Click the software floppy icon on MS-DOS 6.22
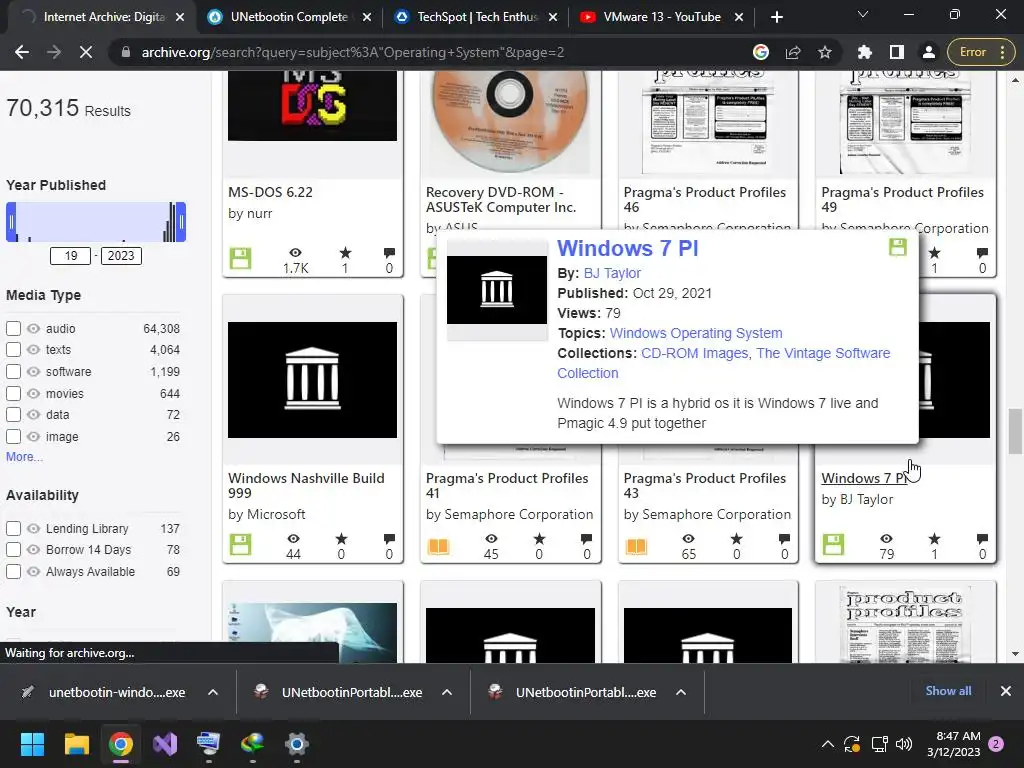1024x768 pixels. (x=240, y=258)
